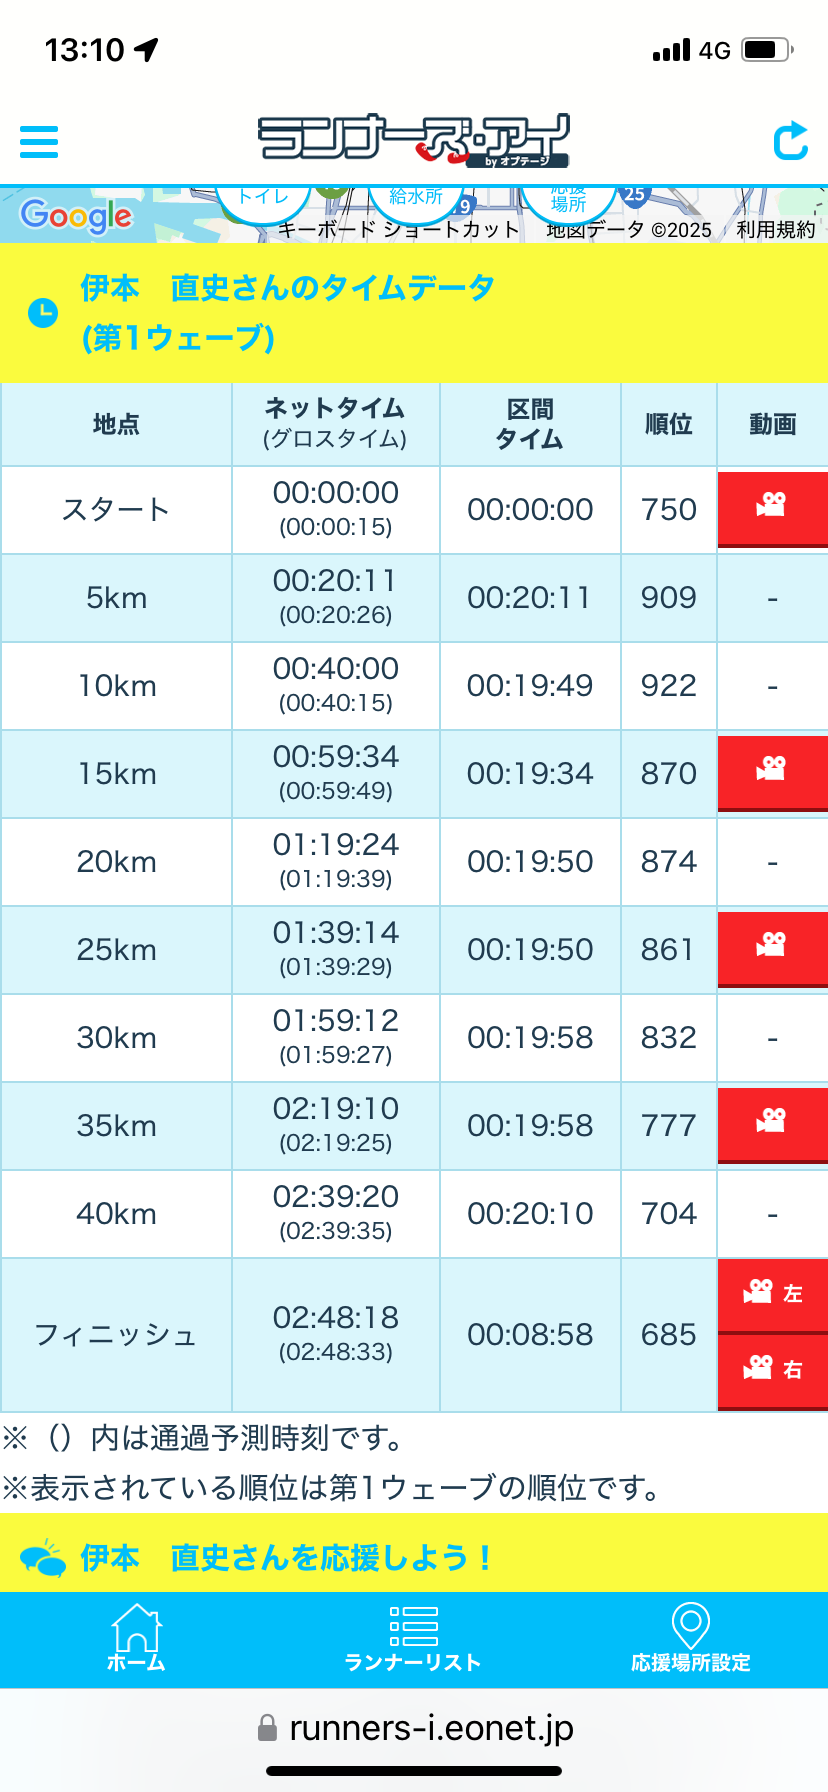Go to the Home tab
Viewport: 828px width, 1792px height.
click(136, 1639)
